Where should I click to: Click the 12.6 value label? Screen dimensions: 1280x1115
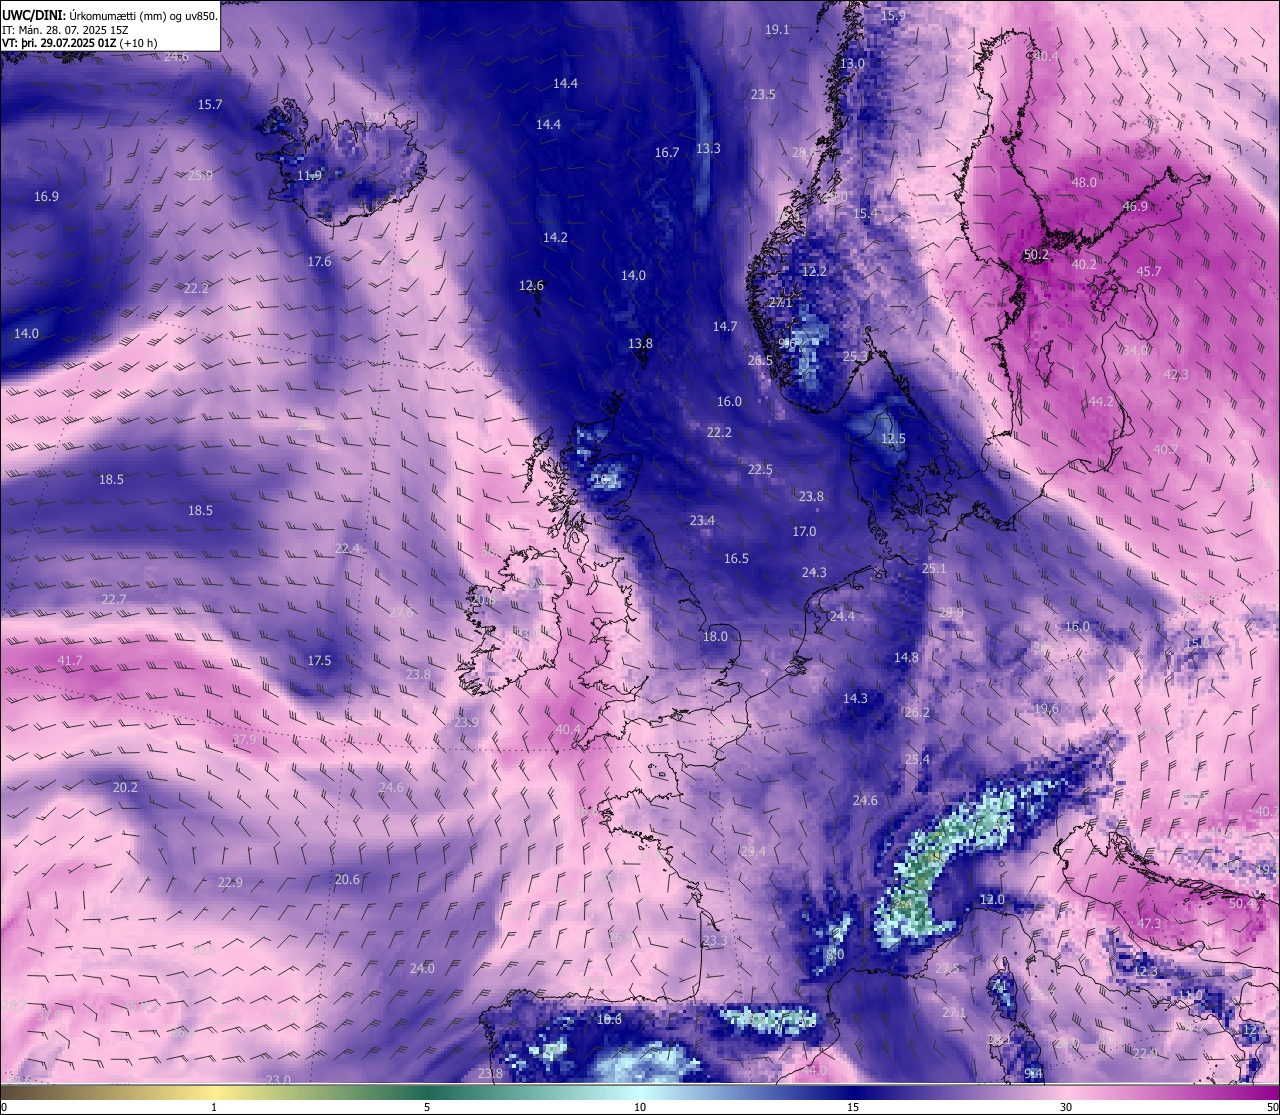(x=531, y=286)
